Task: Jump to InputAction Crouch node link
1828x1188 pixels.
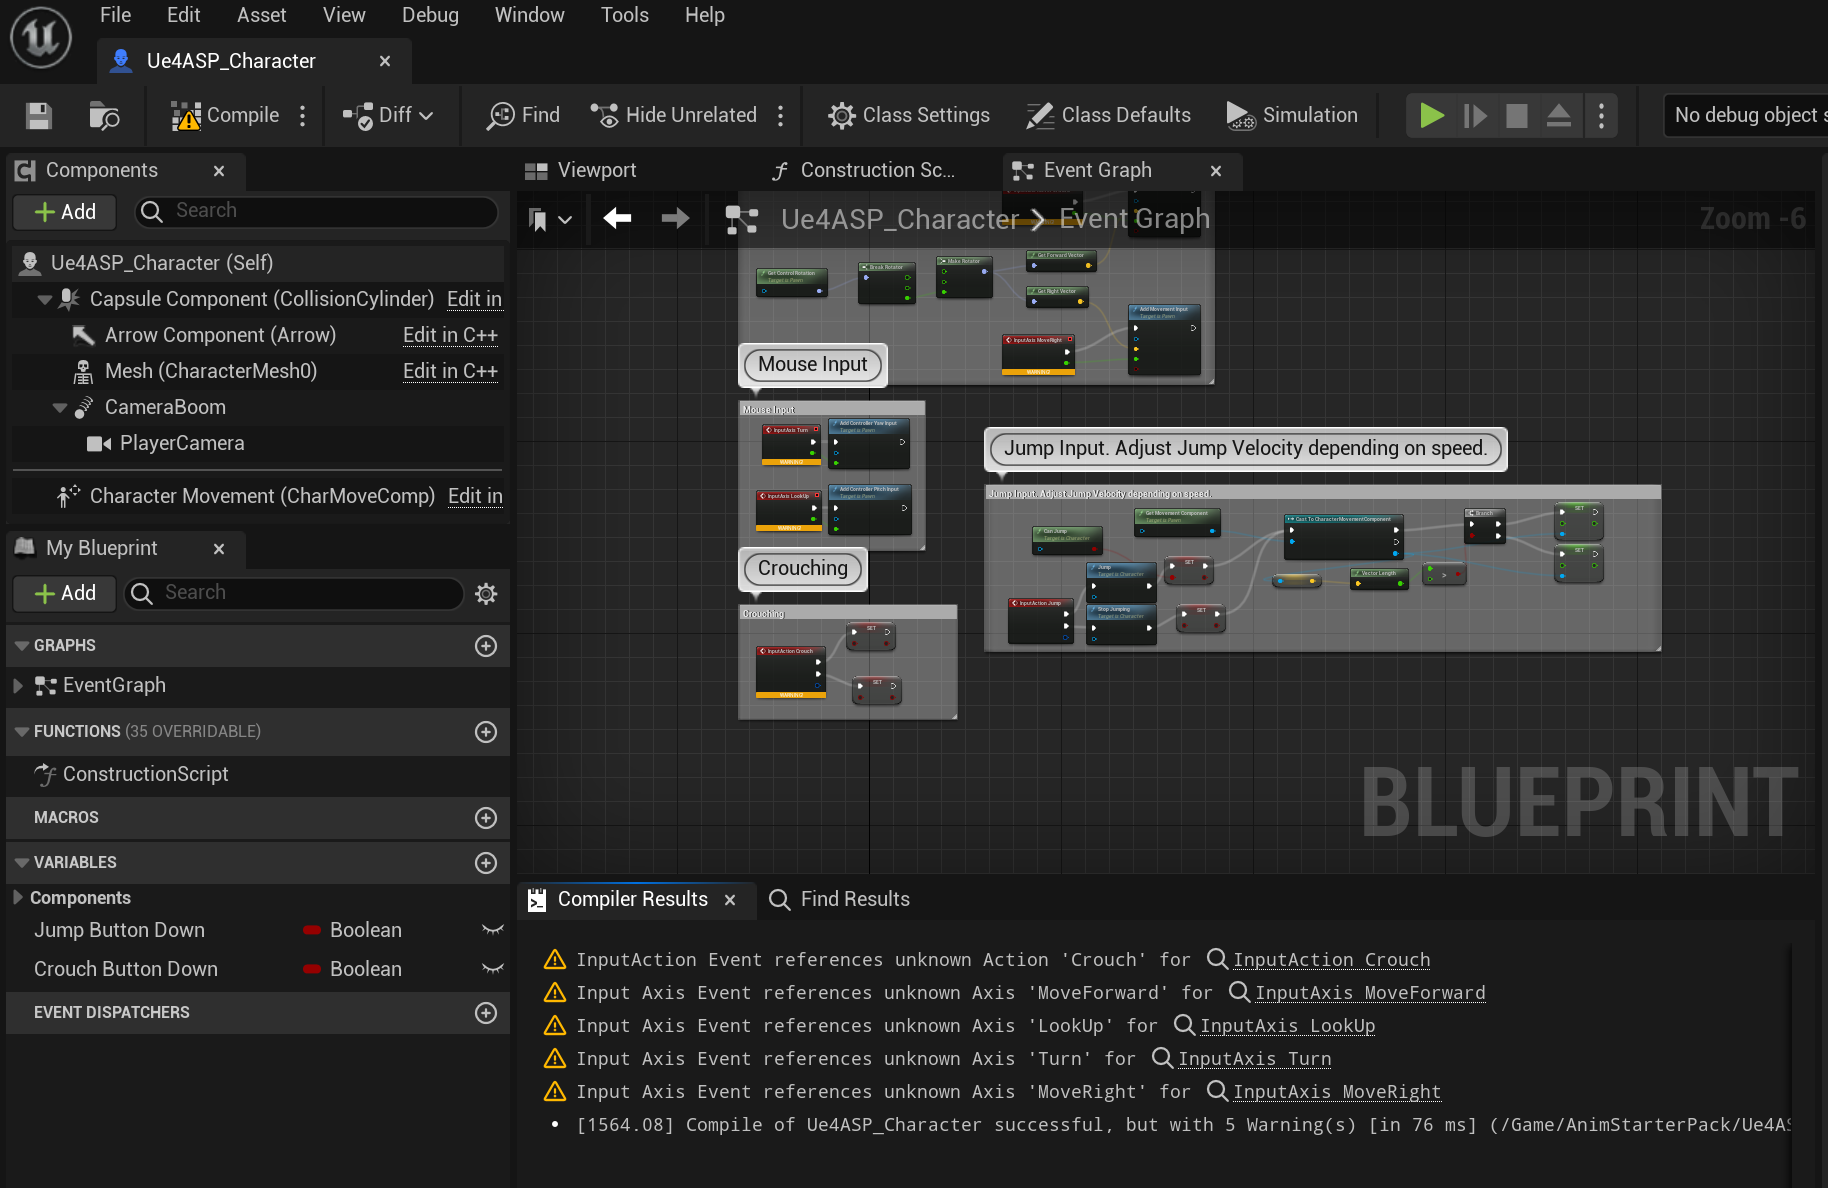Action: pyautogui.click(x=1331, y=960)
